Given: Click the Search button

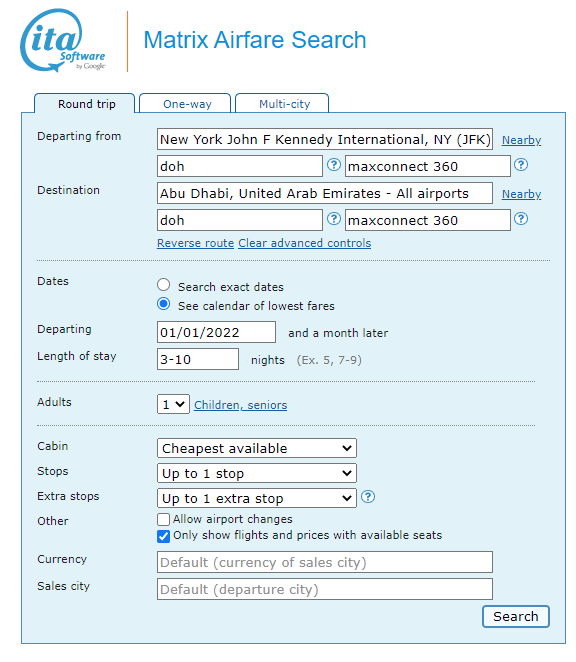Looking at the screenshot, I should click(516, 617).
